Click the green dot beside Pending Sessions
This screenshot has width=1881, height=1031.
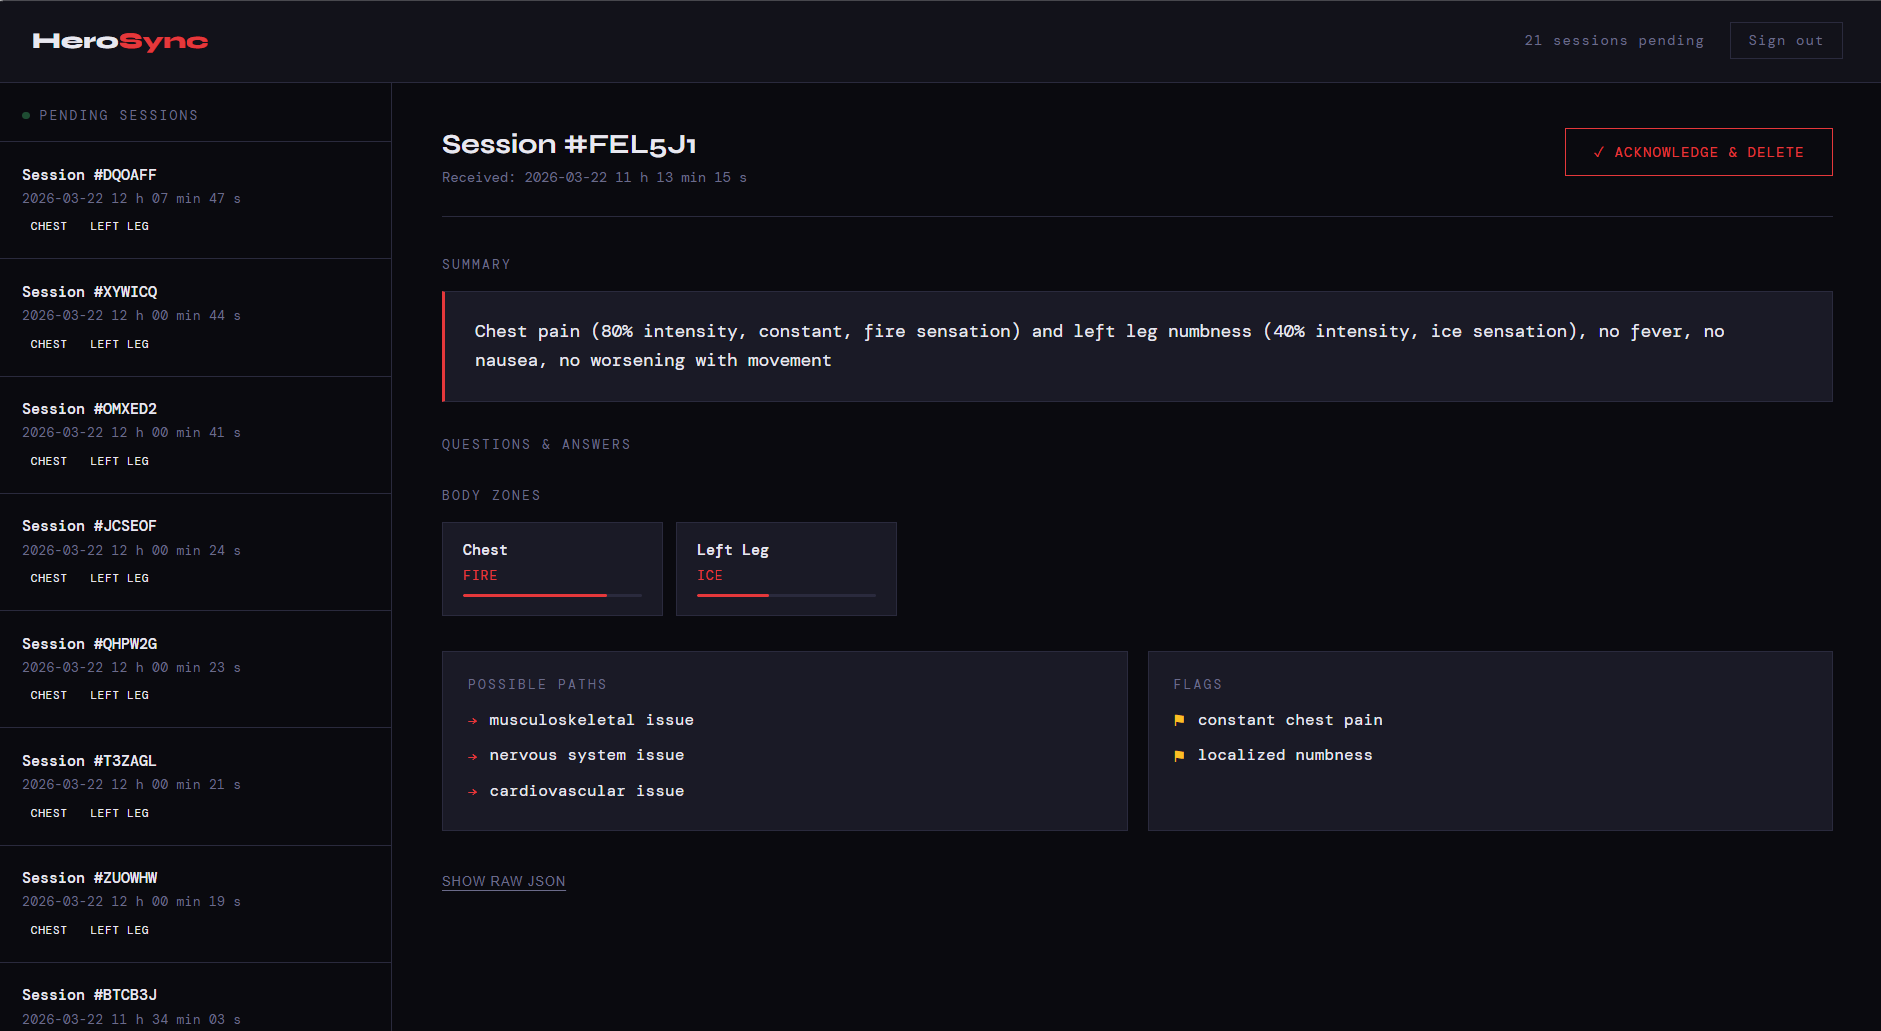26,116
